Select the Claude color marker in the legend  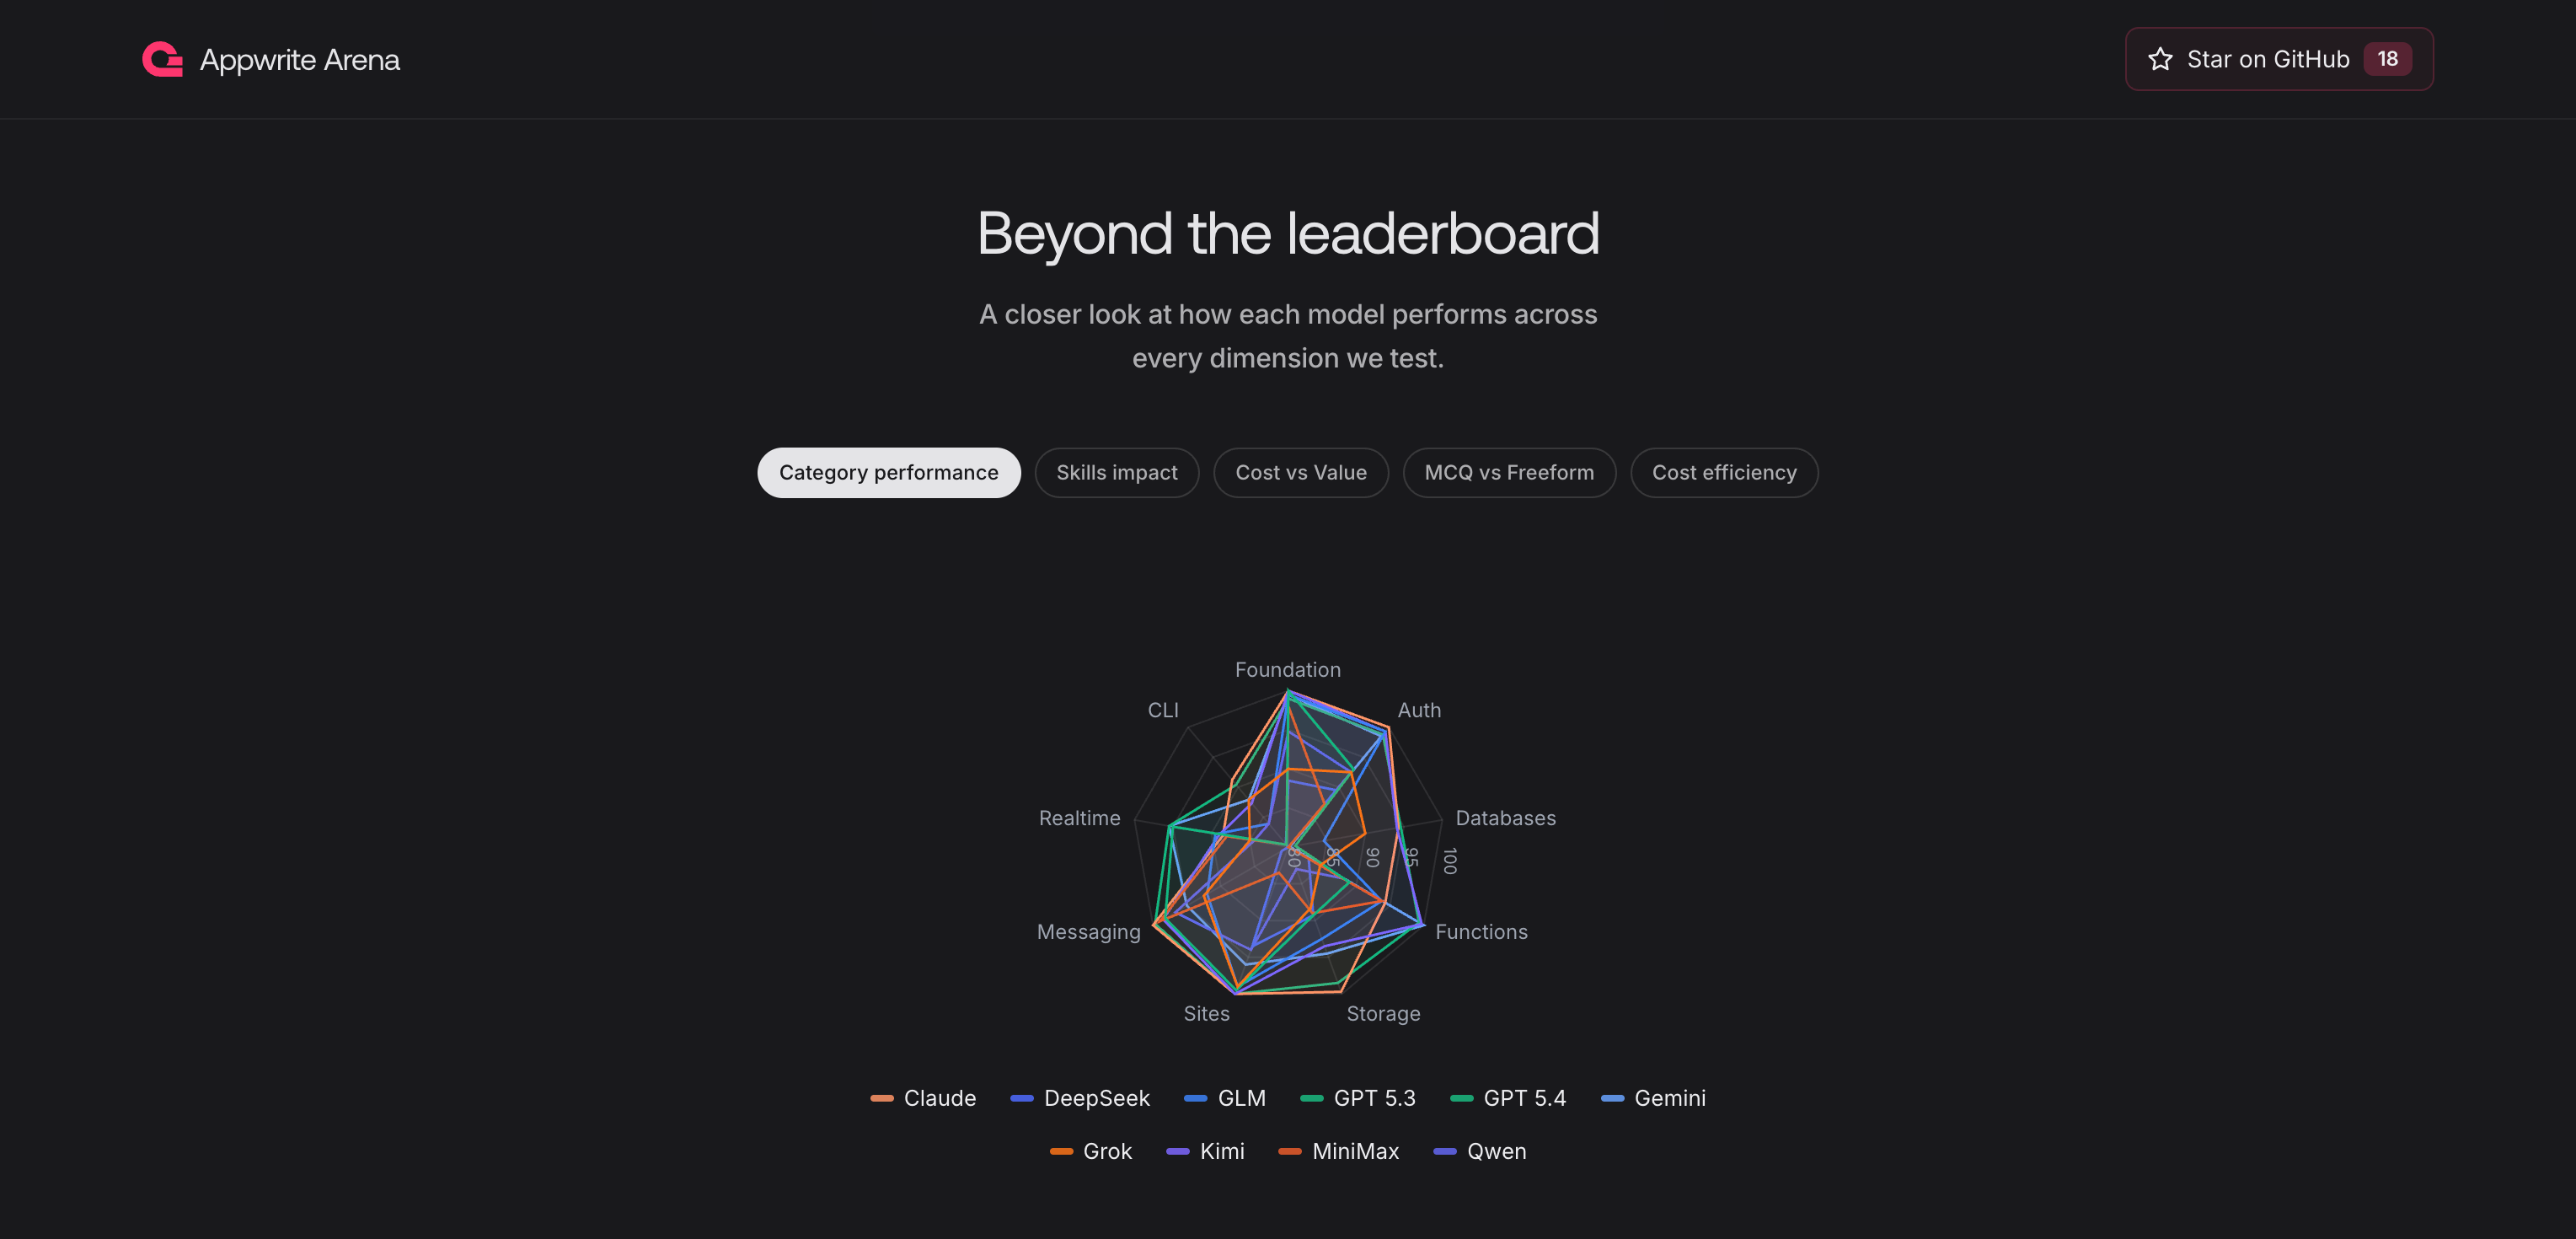pos(881,1097)
